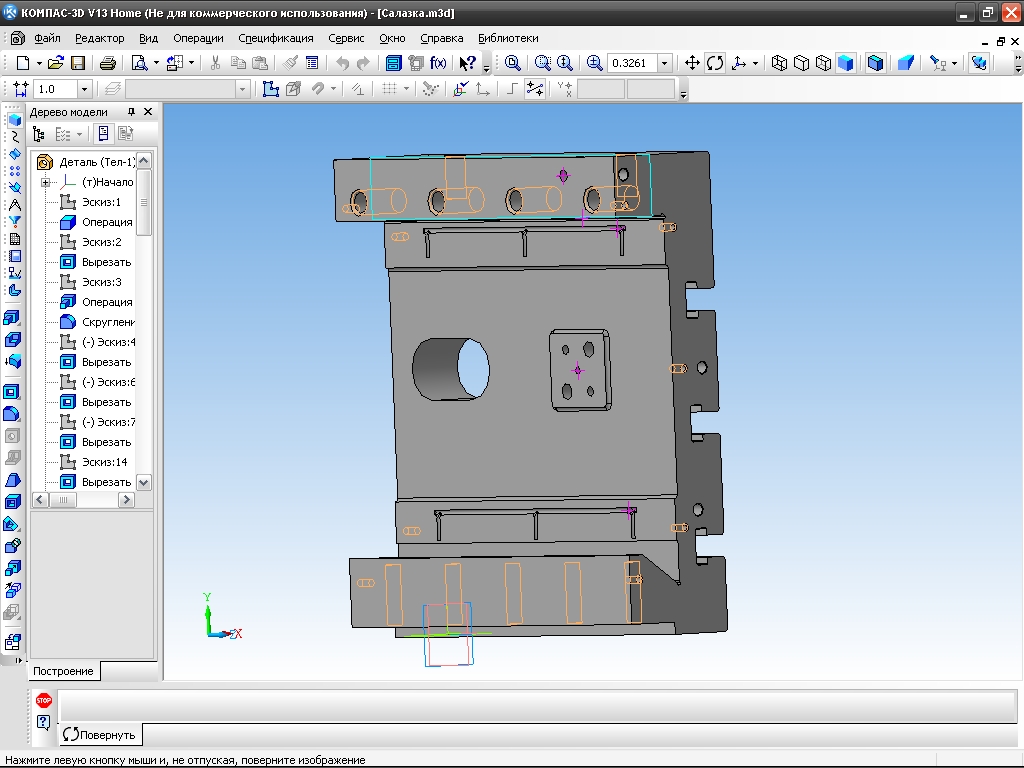Viewport: 1024px width, 768px height.
Task: Toggle perspective projection view
Action: [x=906, y=63]
